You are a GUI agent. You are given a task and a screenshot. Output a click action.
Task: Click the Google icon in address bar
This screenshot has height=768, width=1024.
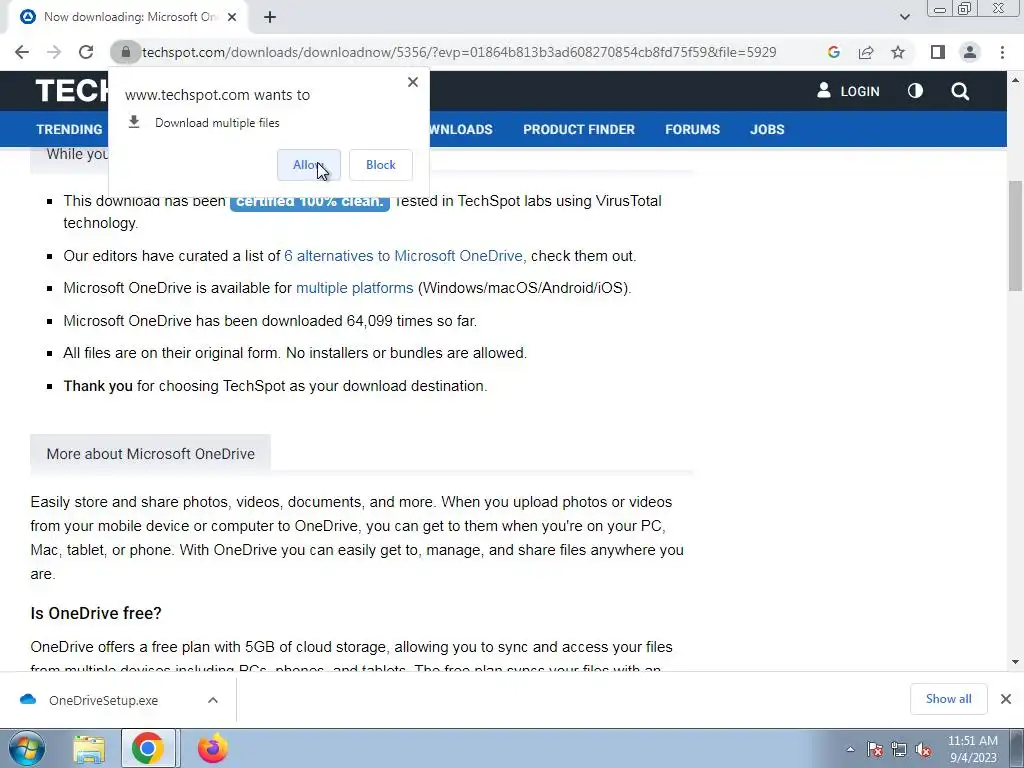tap(833, 52)
